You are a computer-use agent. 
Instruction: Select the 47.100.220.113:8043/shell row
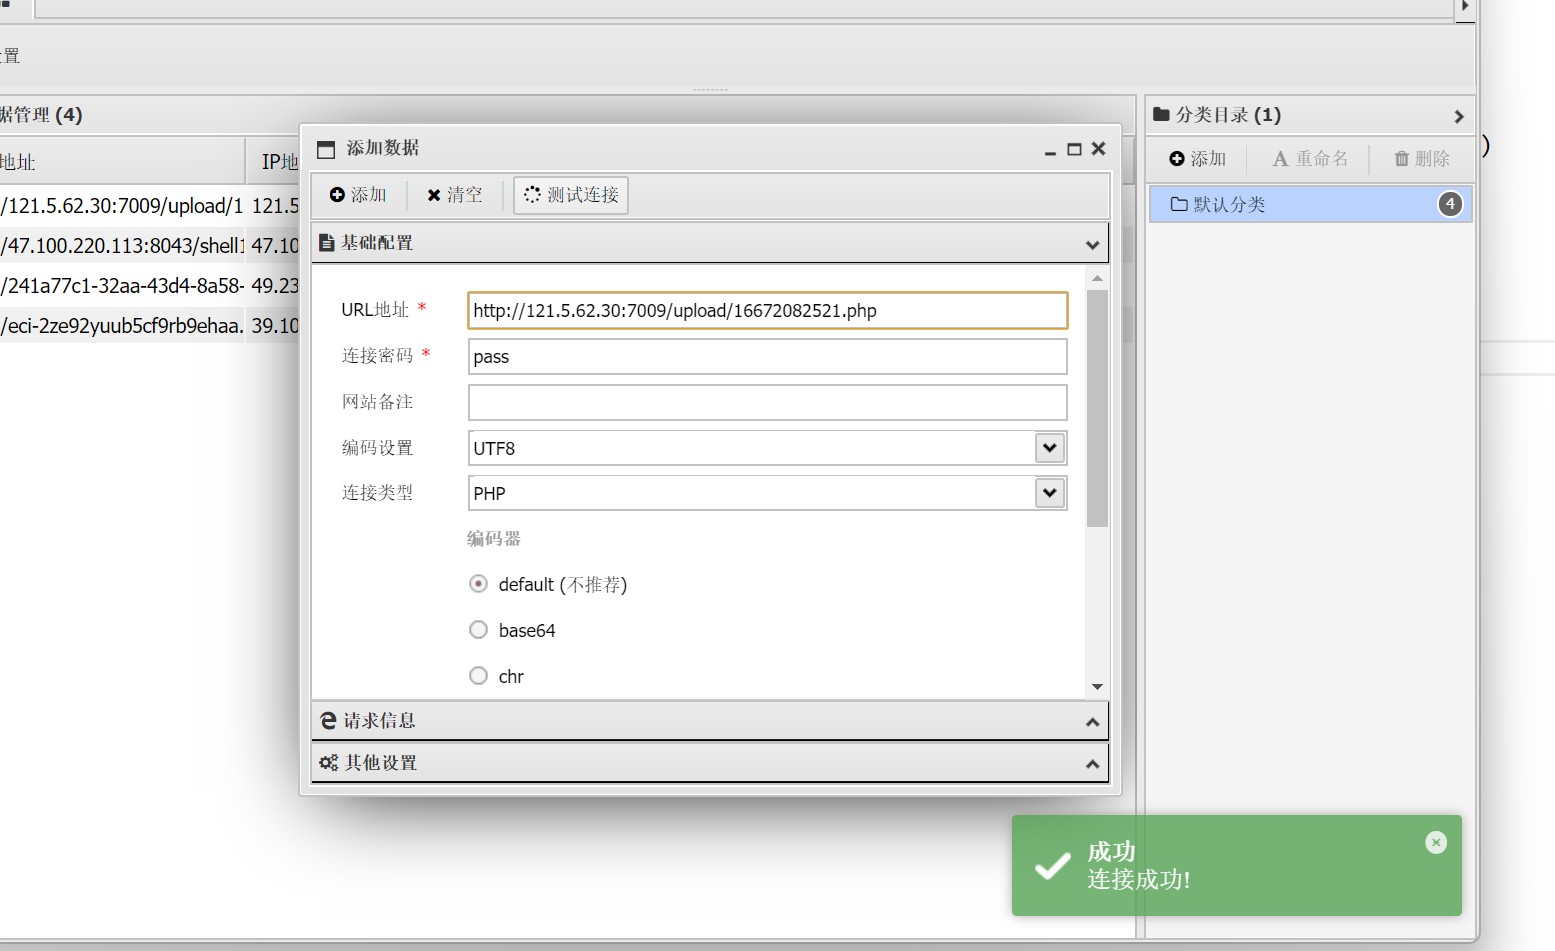[149, 246]
